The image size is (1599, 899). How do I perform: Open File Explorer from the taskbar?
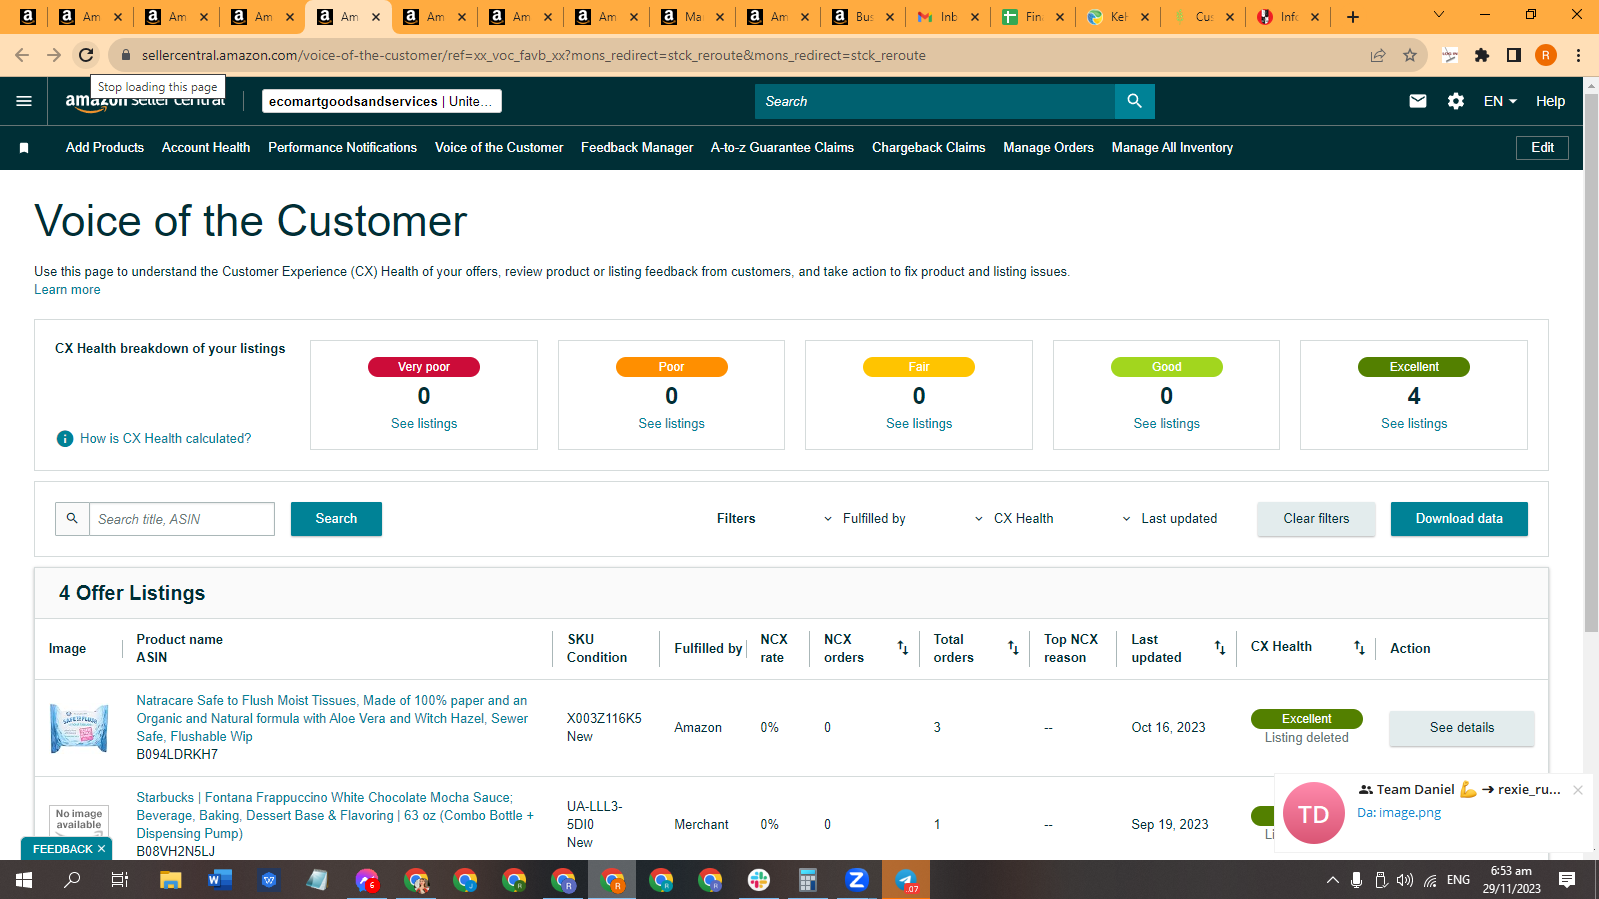[171, 880]
